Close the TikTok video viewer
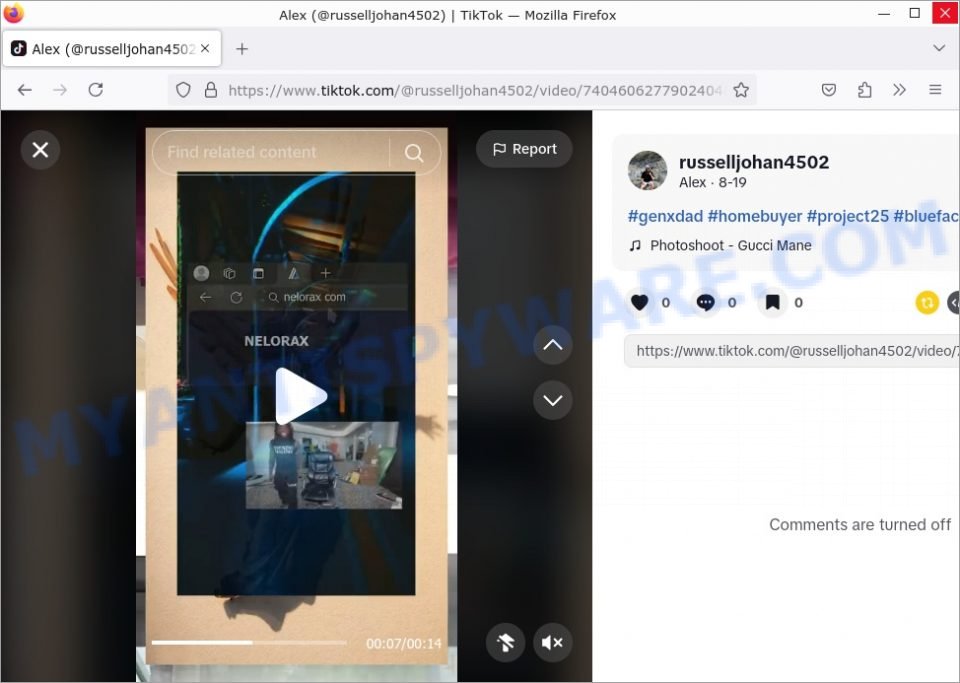 click(x=40, y=149)
